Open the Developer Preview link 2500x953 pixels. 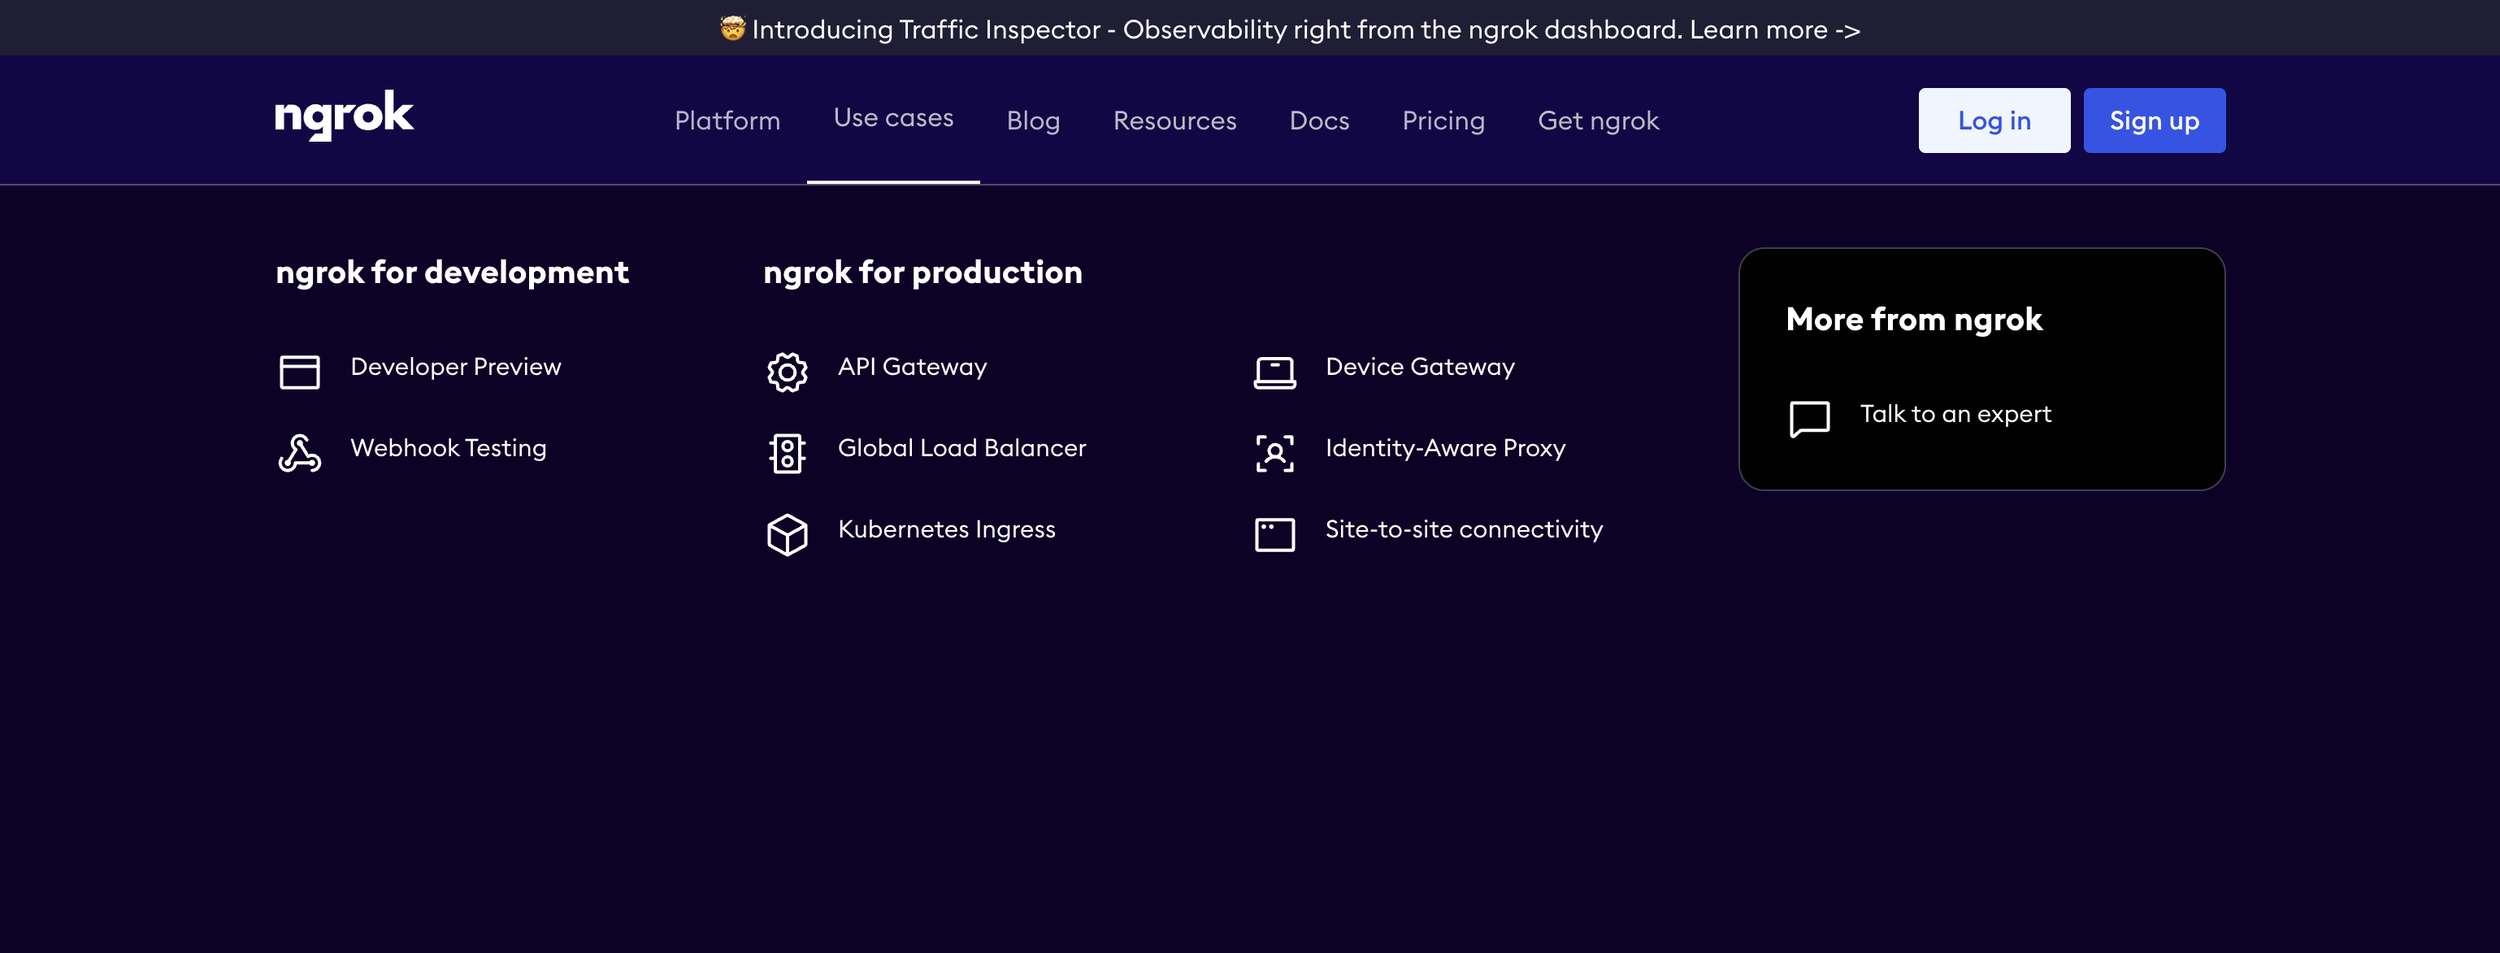coord(455,367)
